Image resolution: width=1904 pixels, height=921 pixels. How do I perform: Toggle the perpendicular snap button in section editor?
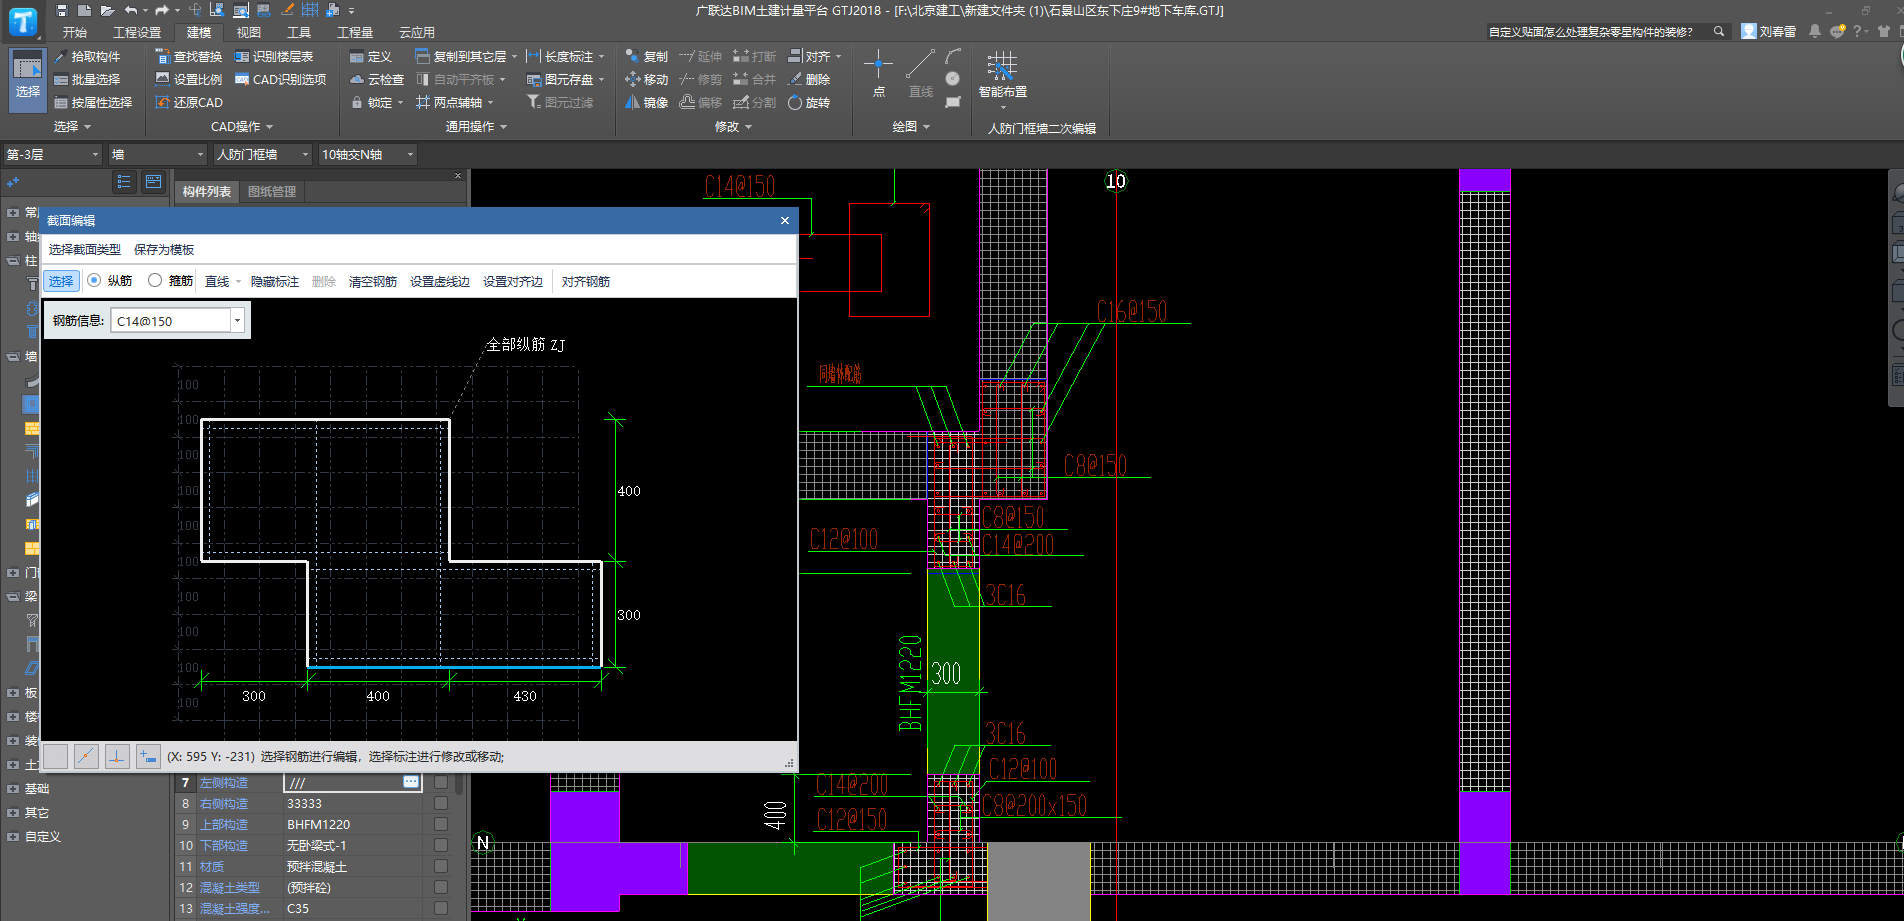click(117, 756)
